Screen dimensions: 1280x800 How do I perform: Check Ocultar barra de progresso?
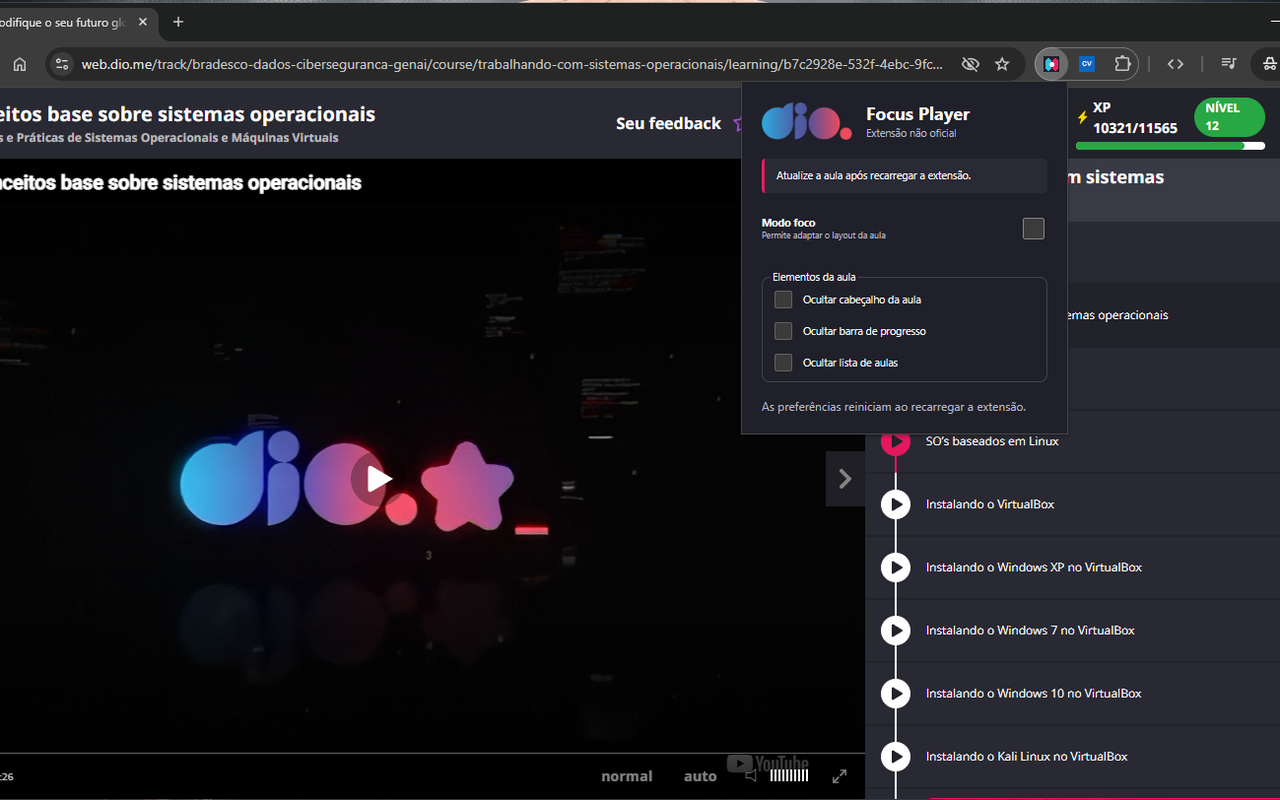click(783, 331)
